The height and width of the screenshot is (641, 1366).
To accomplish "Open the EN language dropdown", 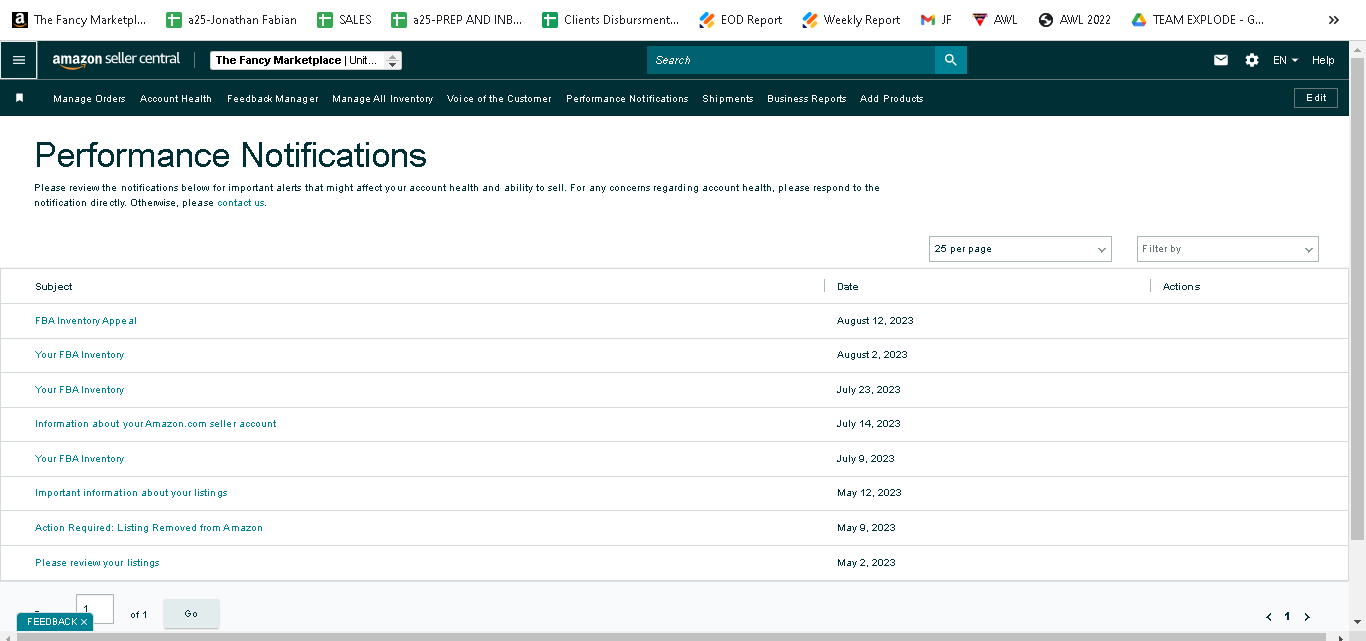I will click(x=1285, y=60).
